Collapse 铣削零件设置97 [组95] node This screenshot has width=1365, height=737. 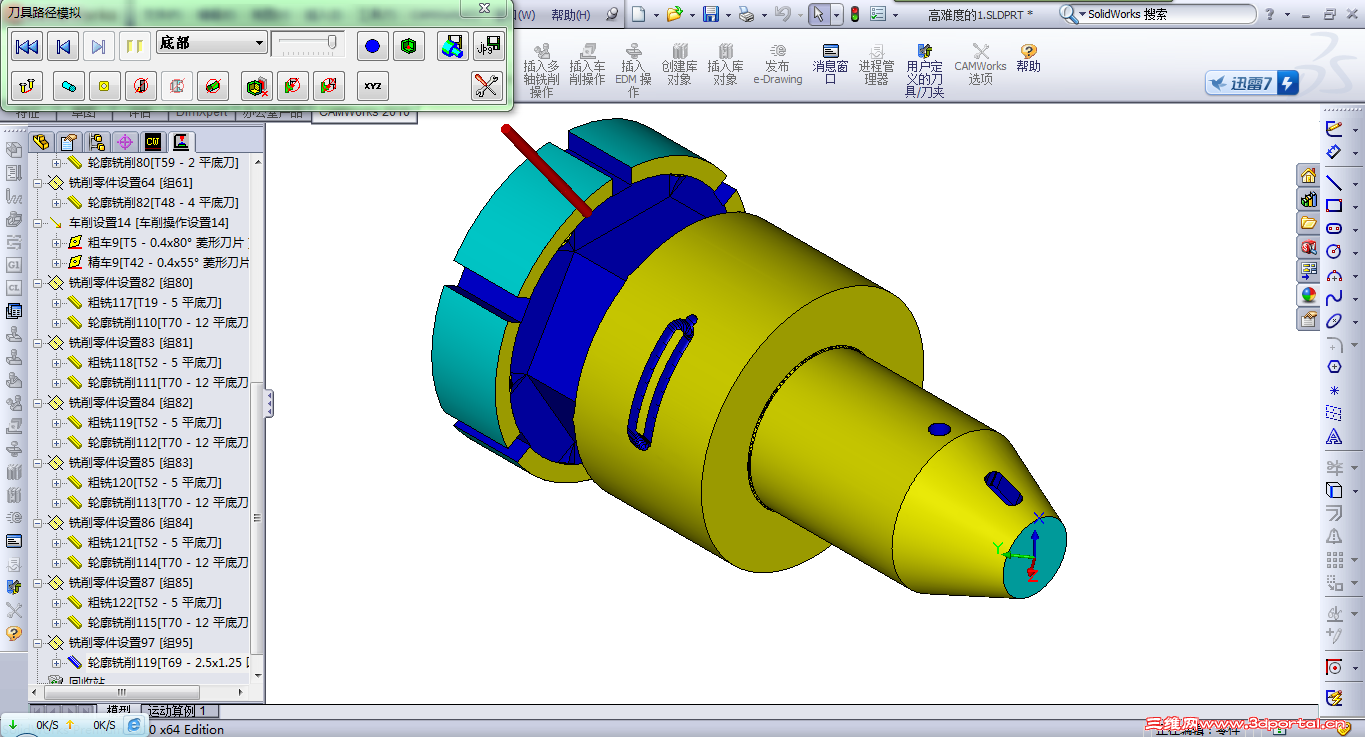click(38, 643)
